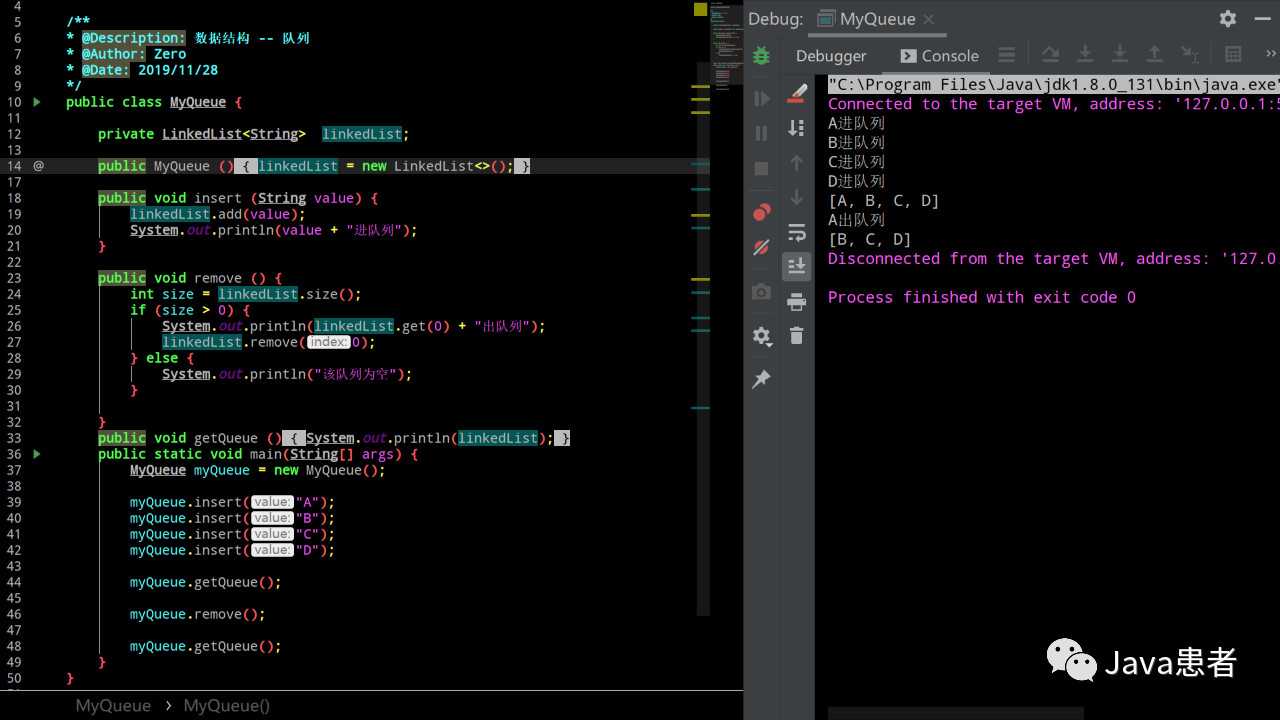1280x720 pixels.
Task: Switch to the Console tab
Action: click(940, 56)
